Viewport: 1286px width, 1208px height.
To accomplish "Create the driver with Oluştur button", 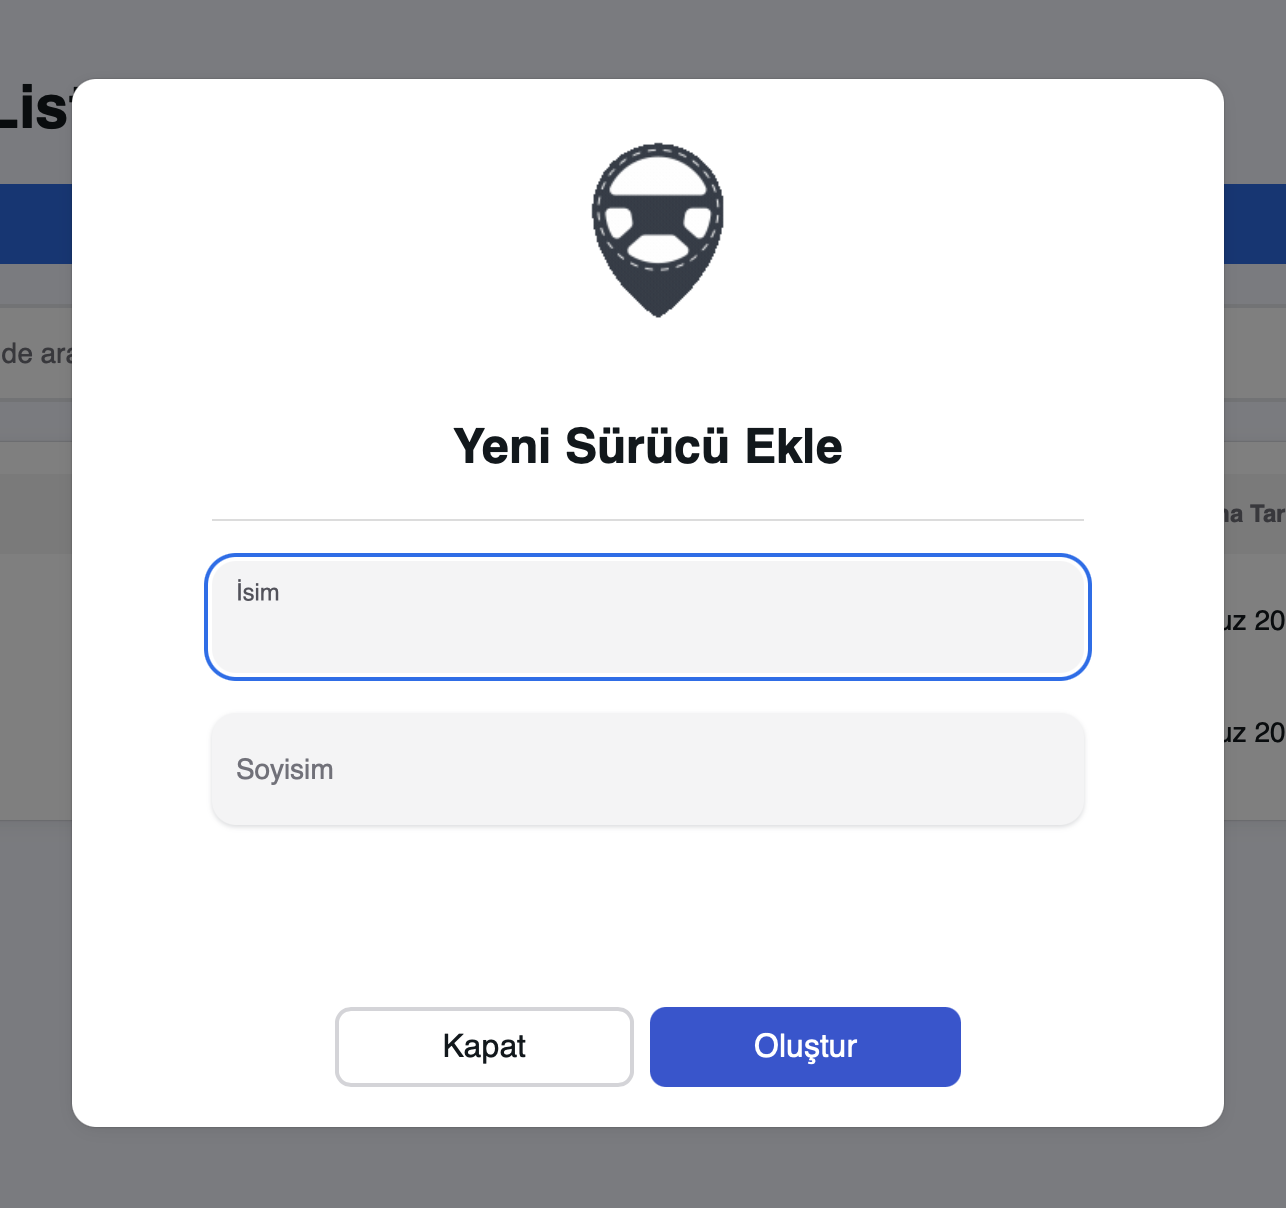I will tap(805, 1046).
